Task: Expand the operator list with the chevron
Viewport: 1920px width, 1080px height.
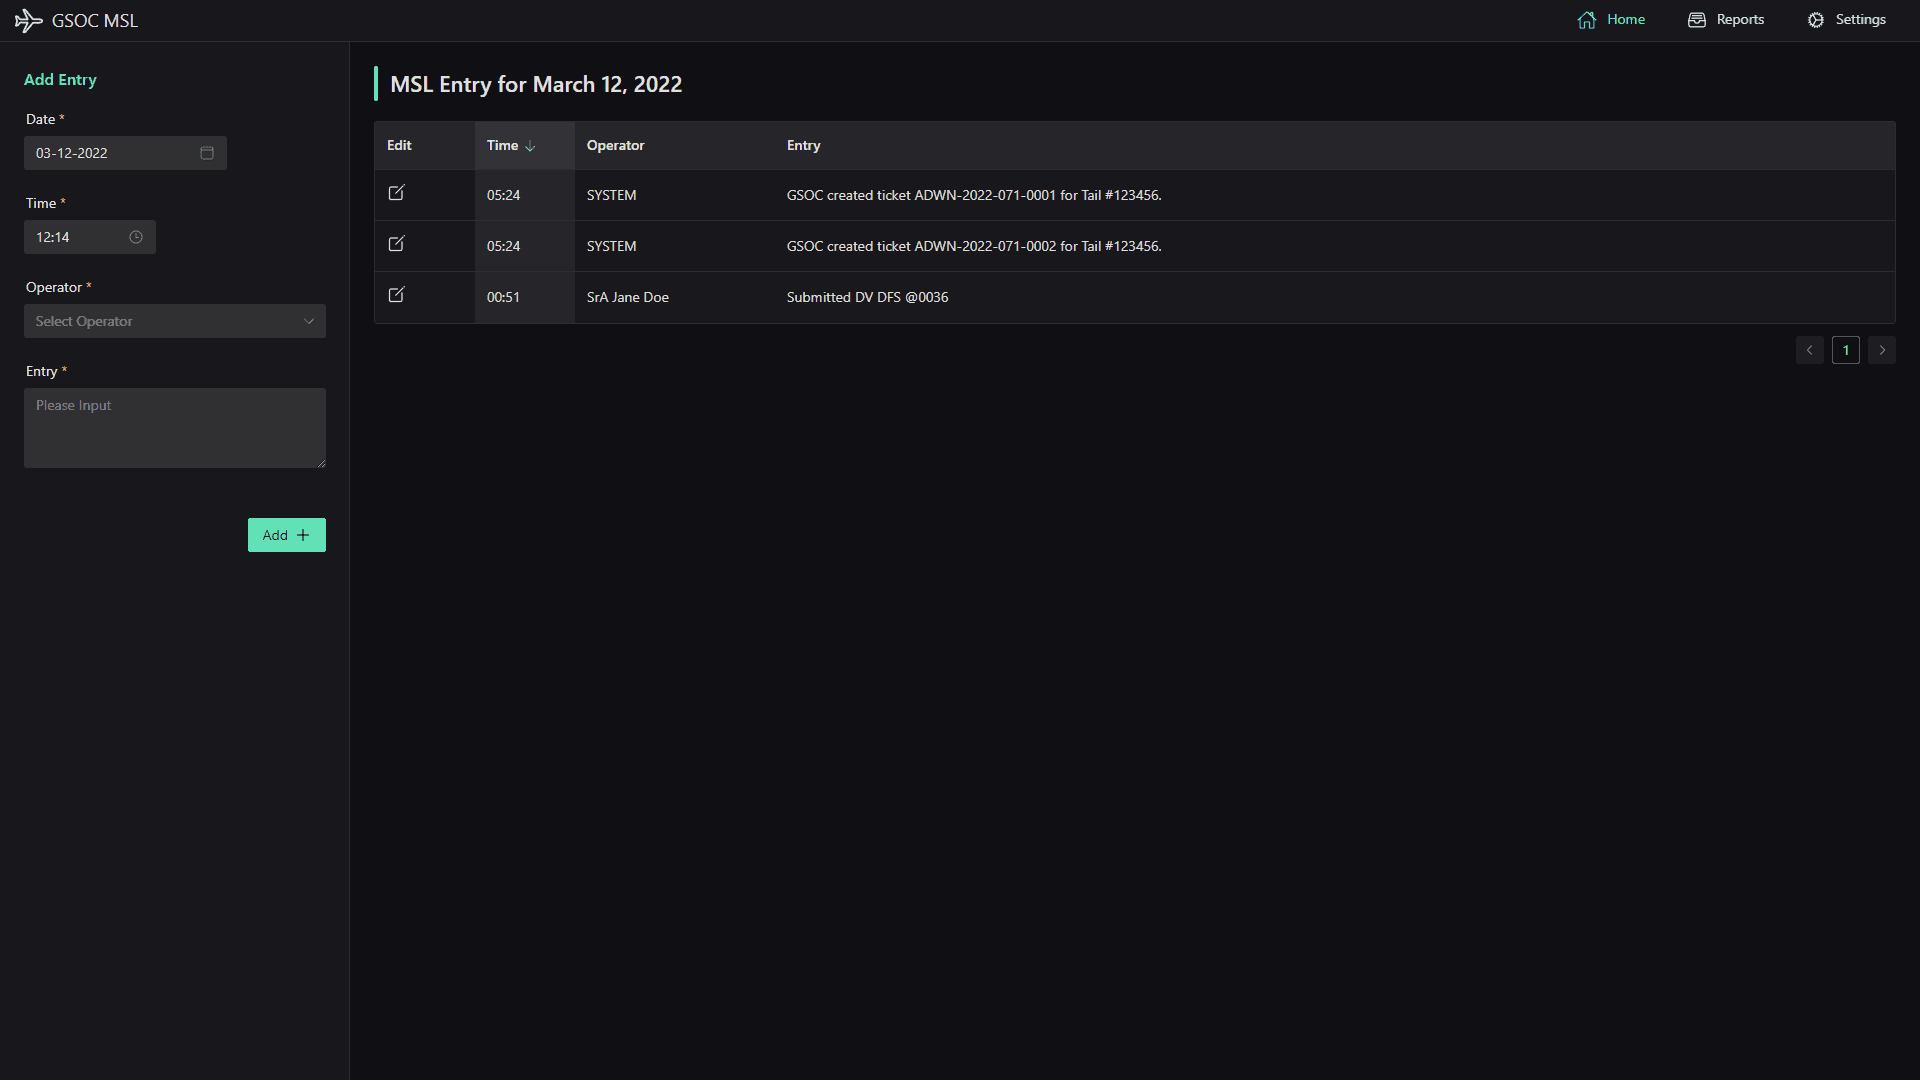Action: (309, 321)
